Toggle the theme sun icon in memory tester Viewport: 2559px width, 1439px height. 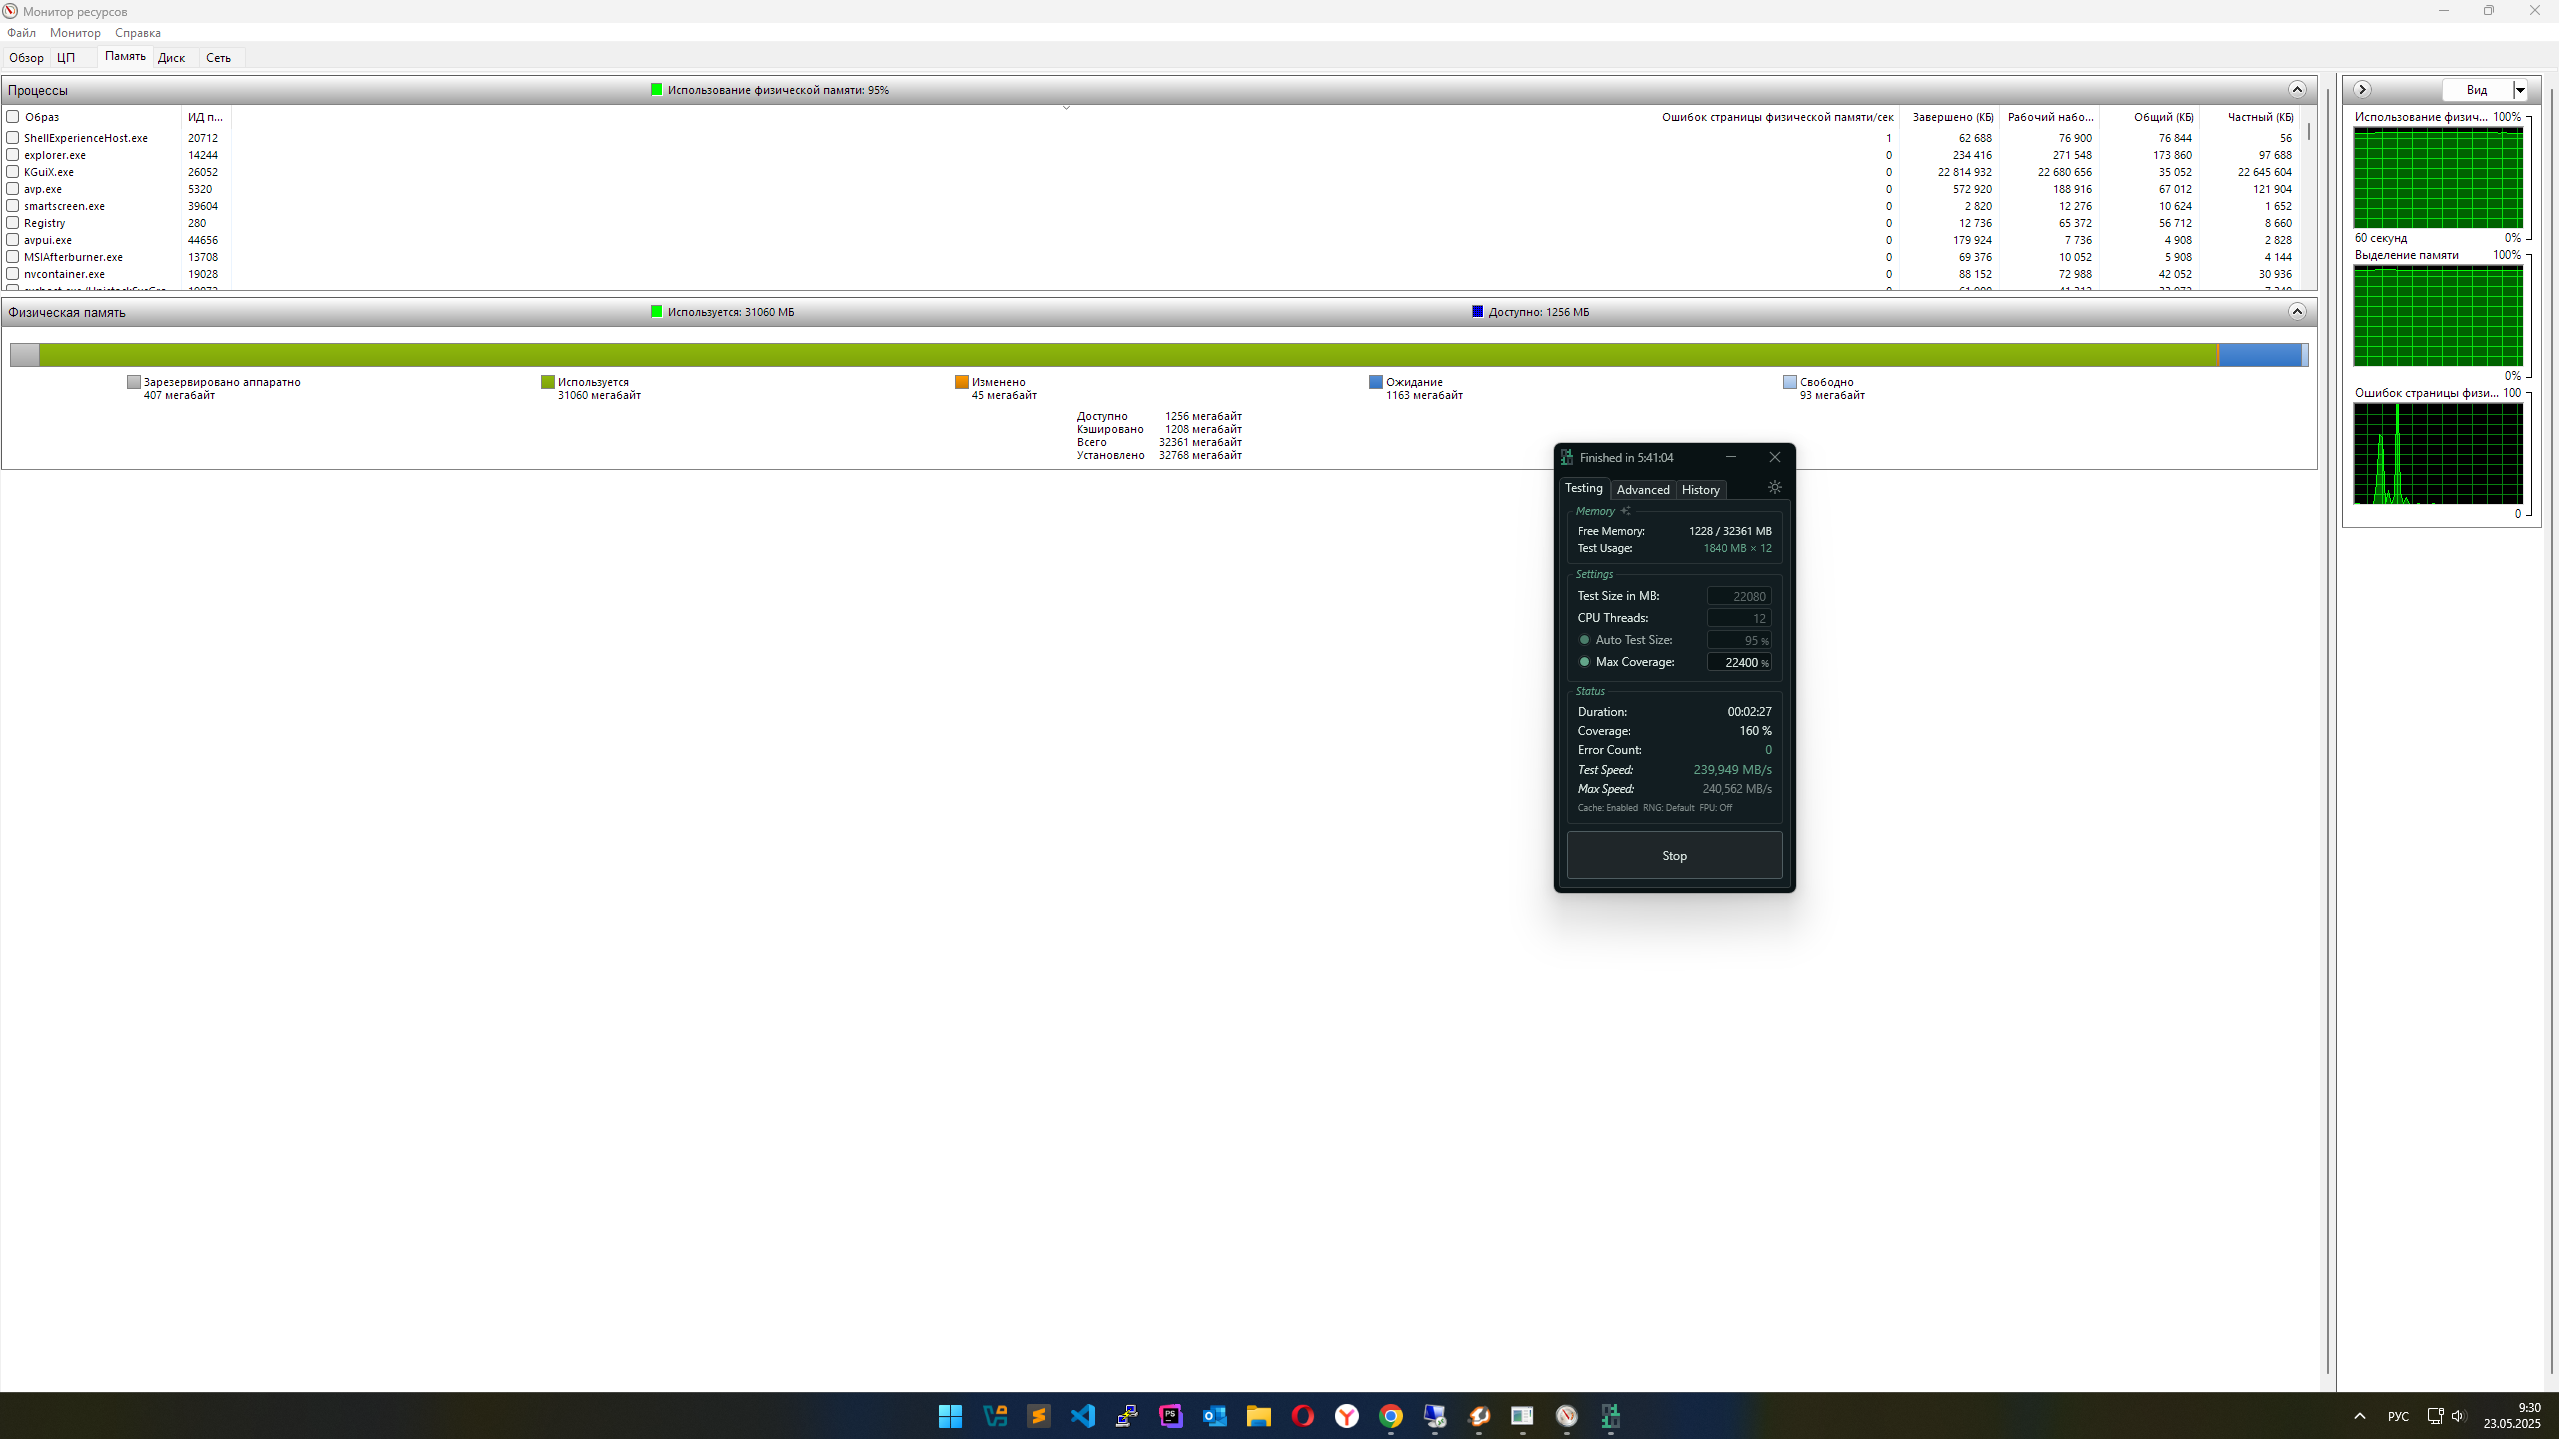(x=1774, y=488)
